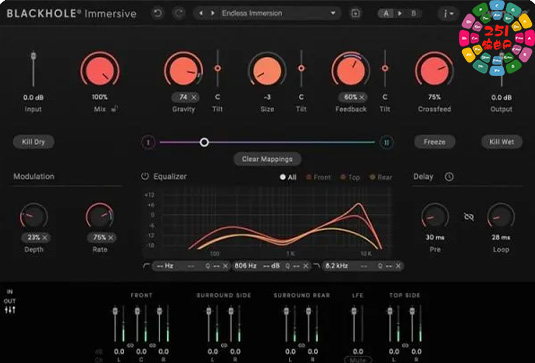
Task: Click the high shelf filter shape icon
Action: coord(316,266)
